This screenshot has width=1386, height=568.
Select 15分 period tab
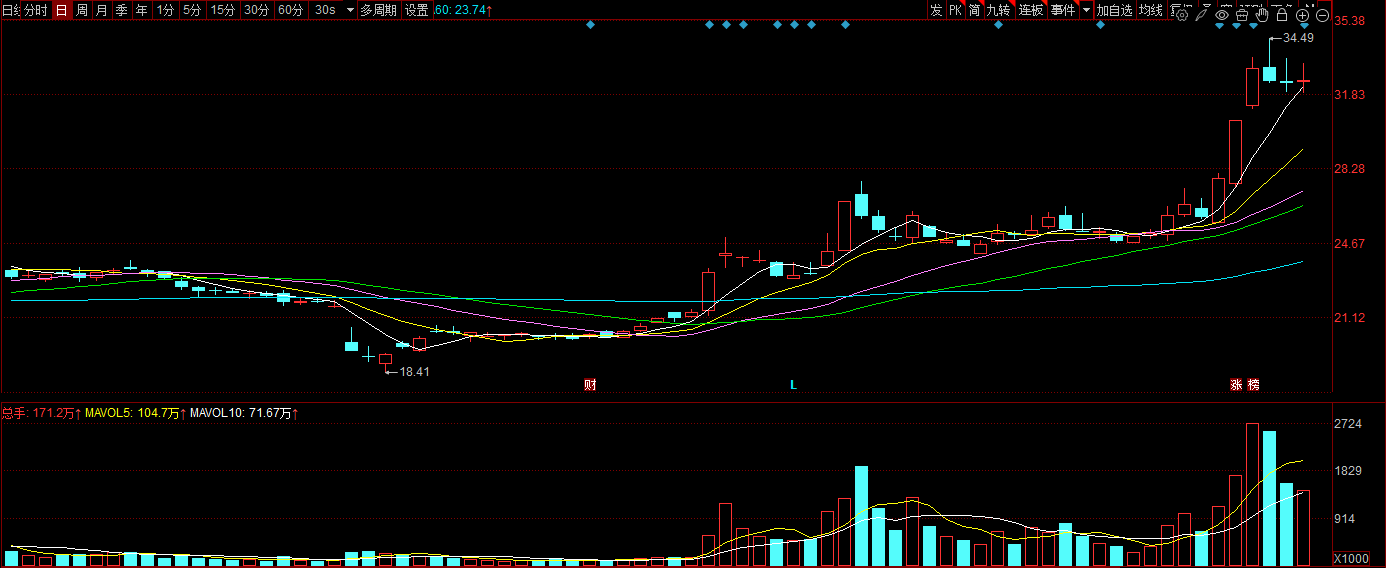(x=223, y=10)
